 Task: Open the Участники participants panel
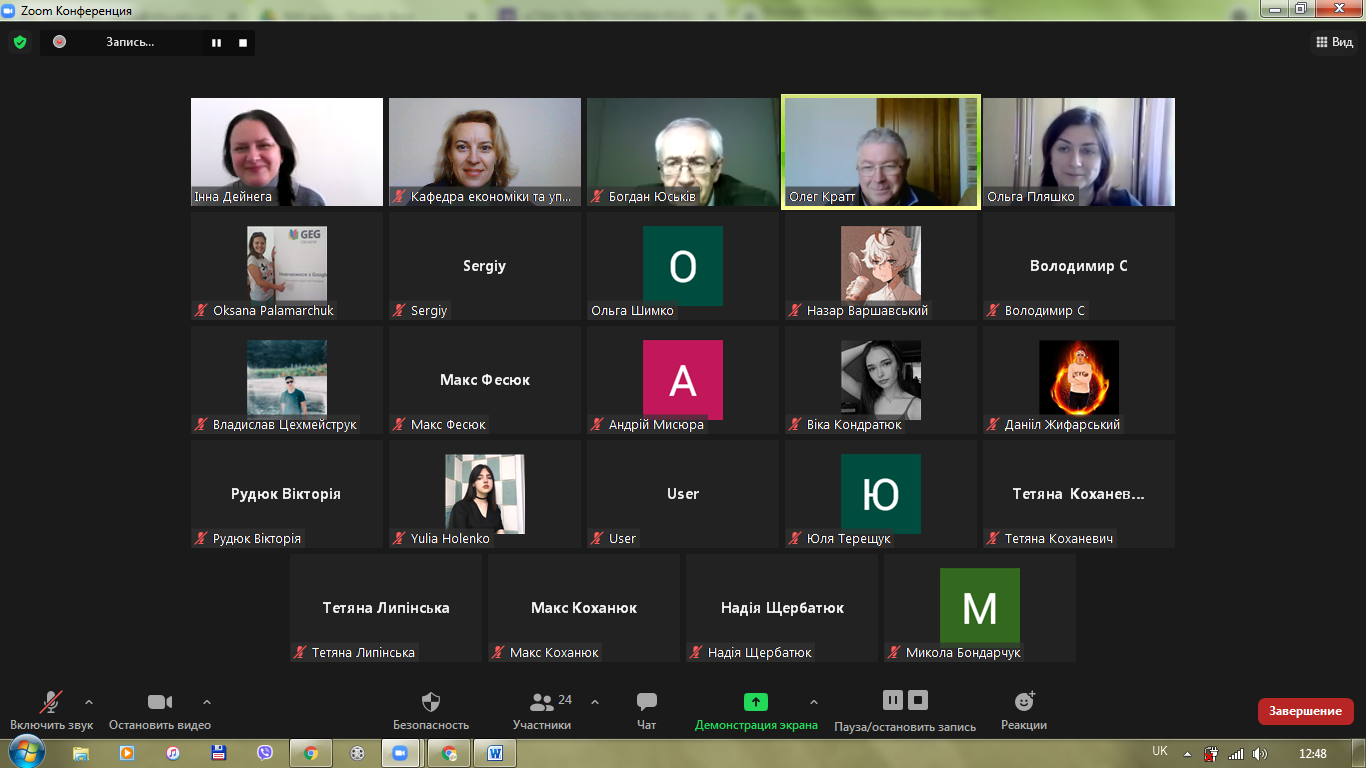543,702
